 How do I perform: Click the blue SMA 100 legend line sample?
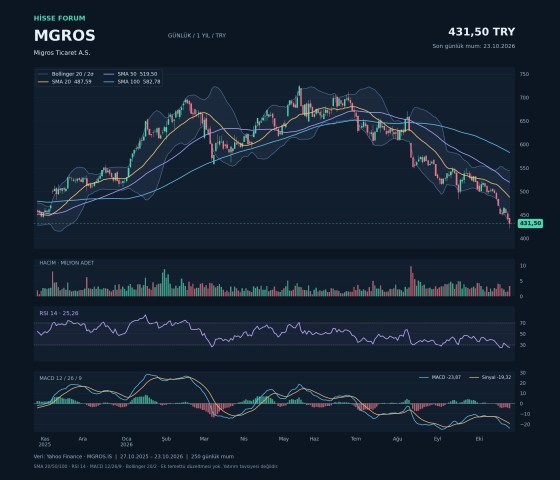coord(109,82)
